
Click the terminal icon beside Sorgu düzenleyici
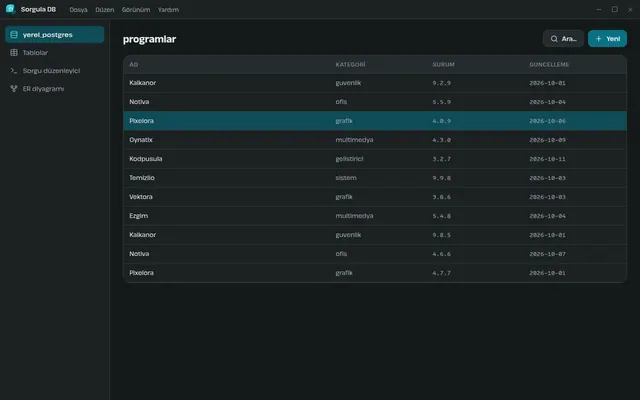click(14, 71)
